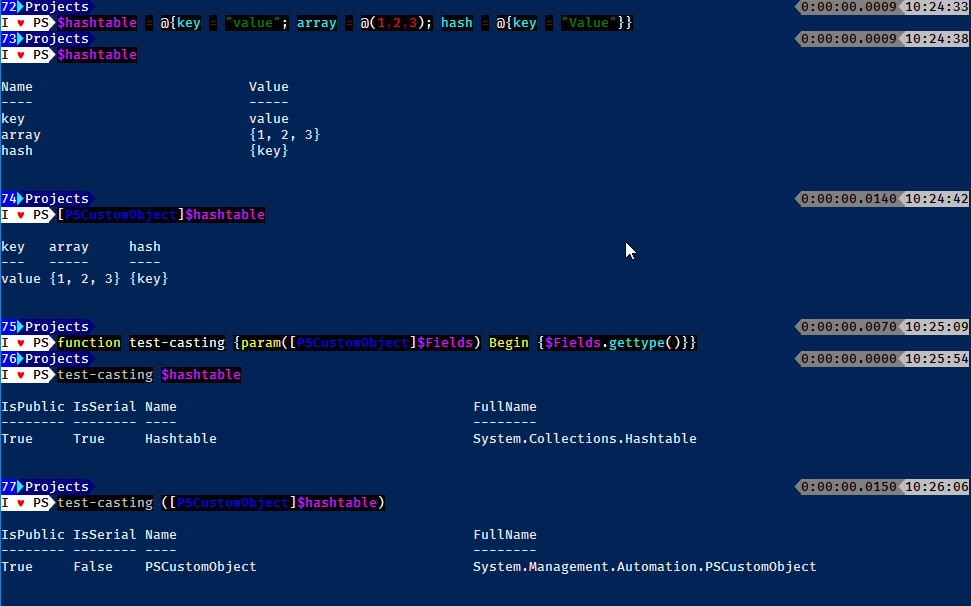
Task: Click the "{1, 2, 3}" value in array row
Action: click(285, 134)
